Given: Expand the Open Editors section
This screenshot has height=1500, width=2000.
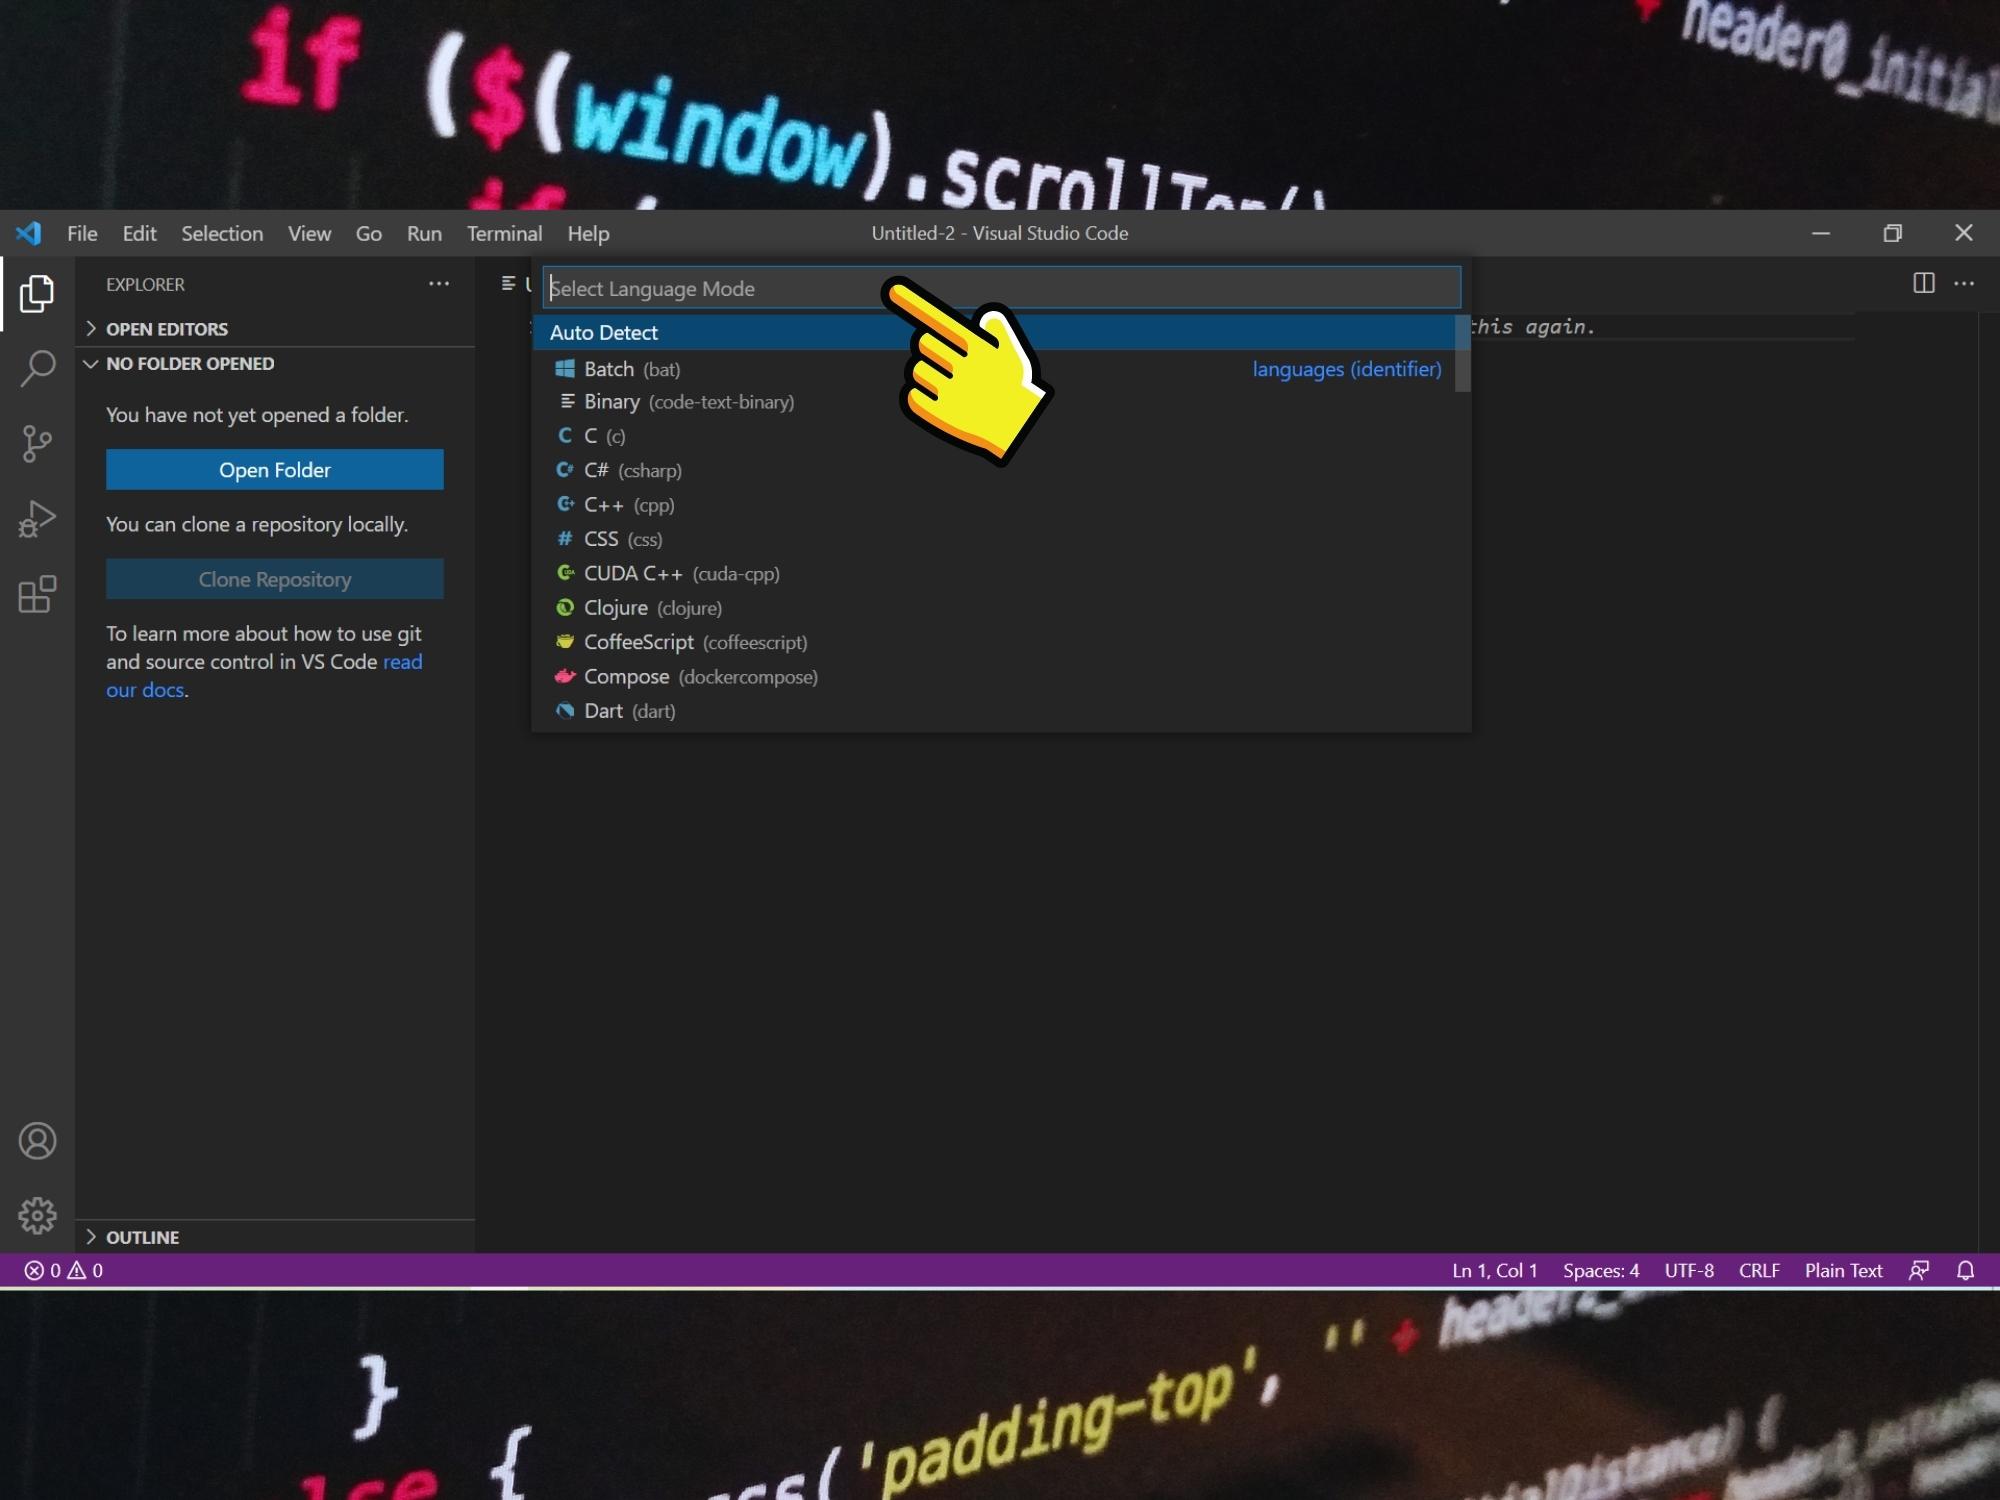Looking at the screenshot, I should pos(275,329).
